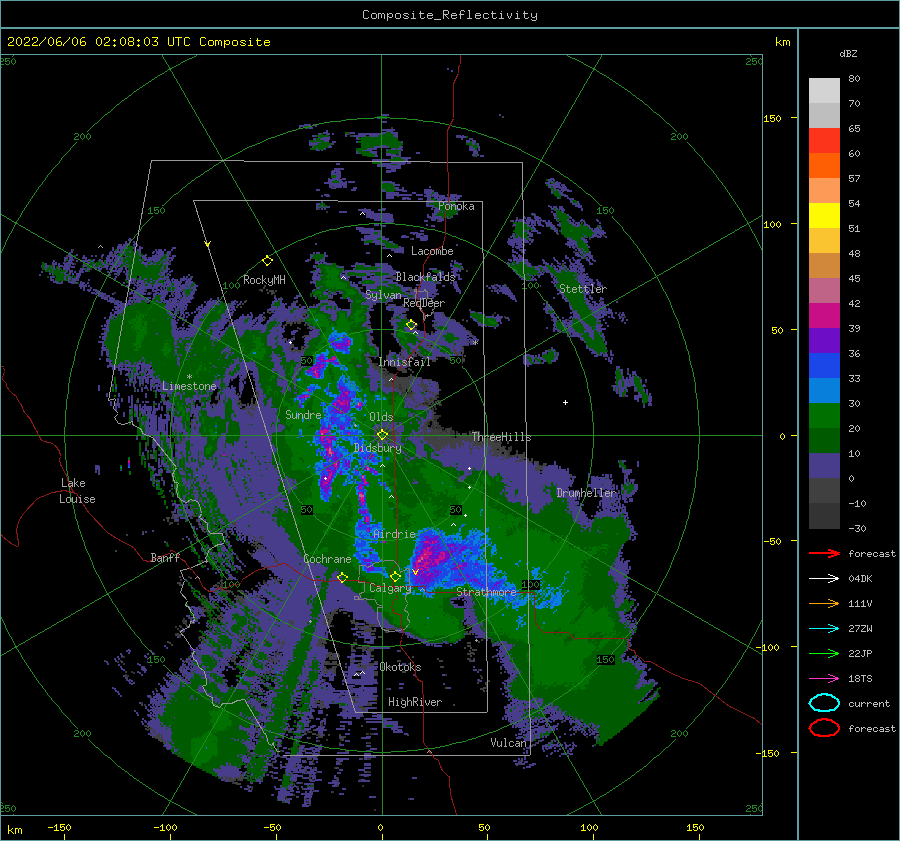This screenshot has height=841, width=900.
Task: Click the white 04DK arrow icon
Action: [x=824, y=579]
